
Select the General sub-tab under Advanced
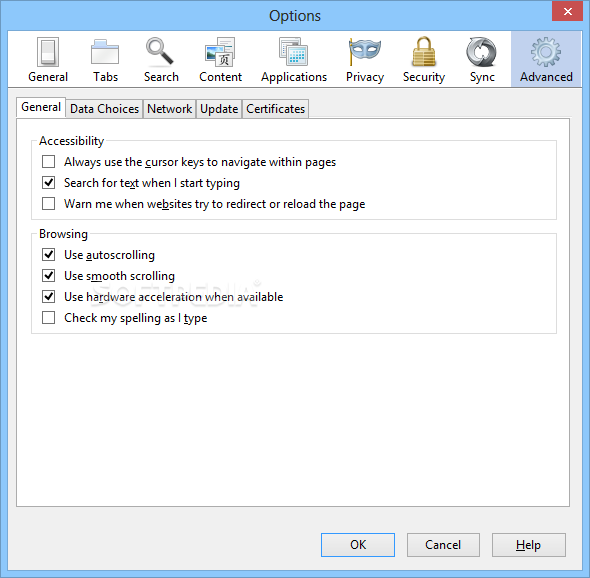point(41,107)
